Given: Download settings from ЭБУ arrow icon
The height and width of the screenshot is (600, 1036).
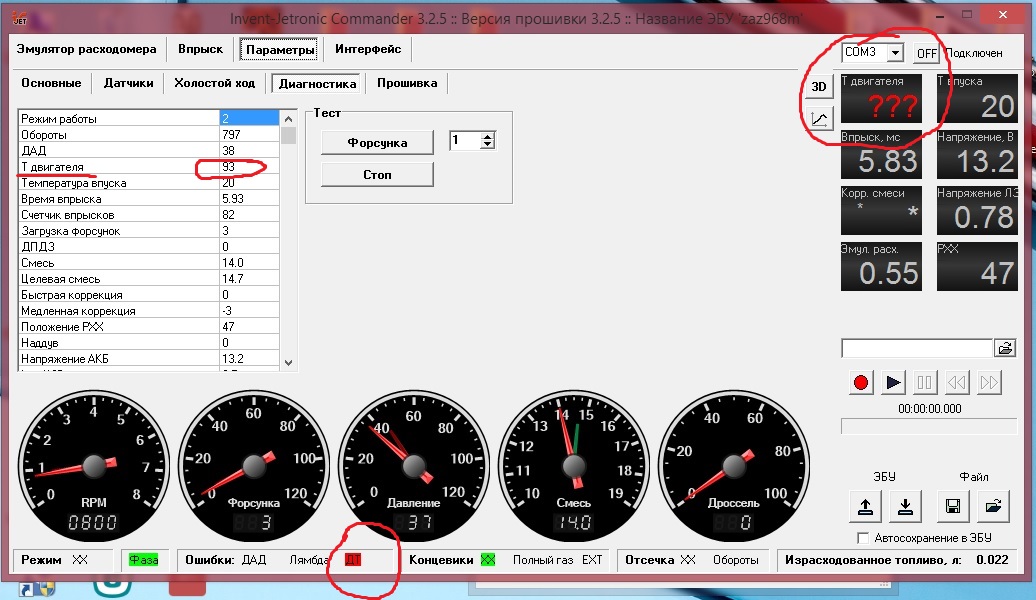Looking at the screenshot, I should [x=905, y=507].
